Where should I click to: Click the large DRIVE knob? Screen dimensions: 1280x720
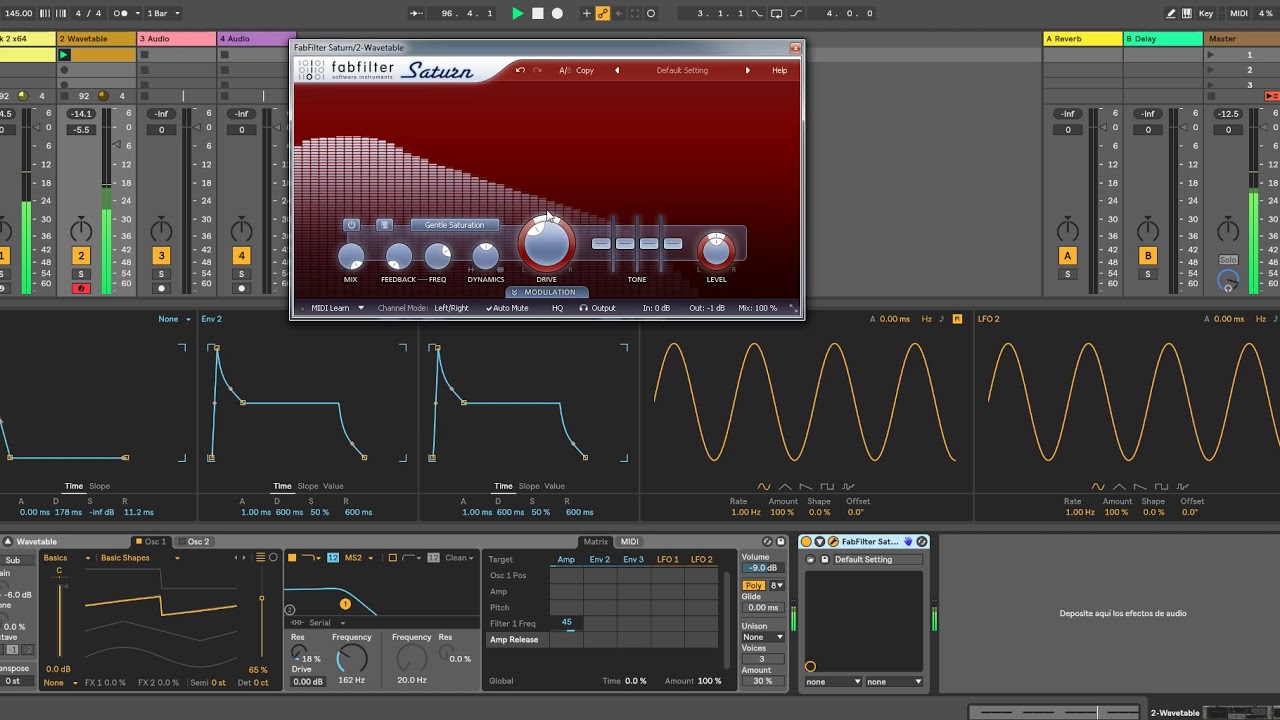pos(546,243)
